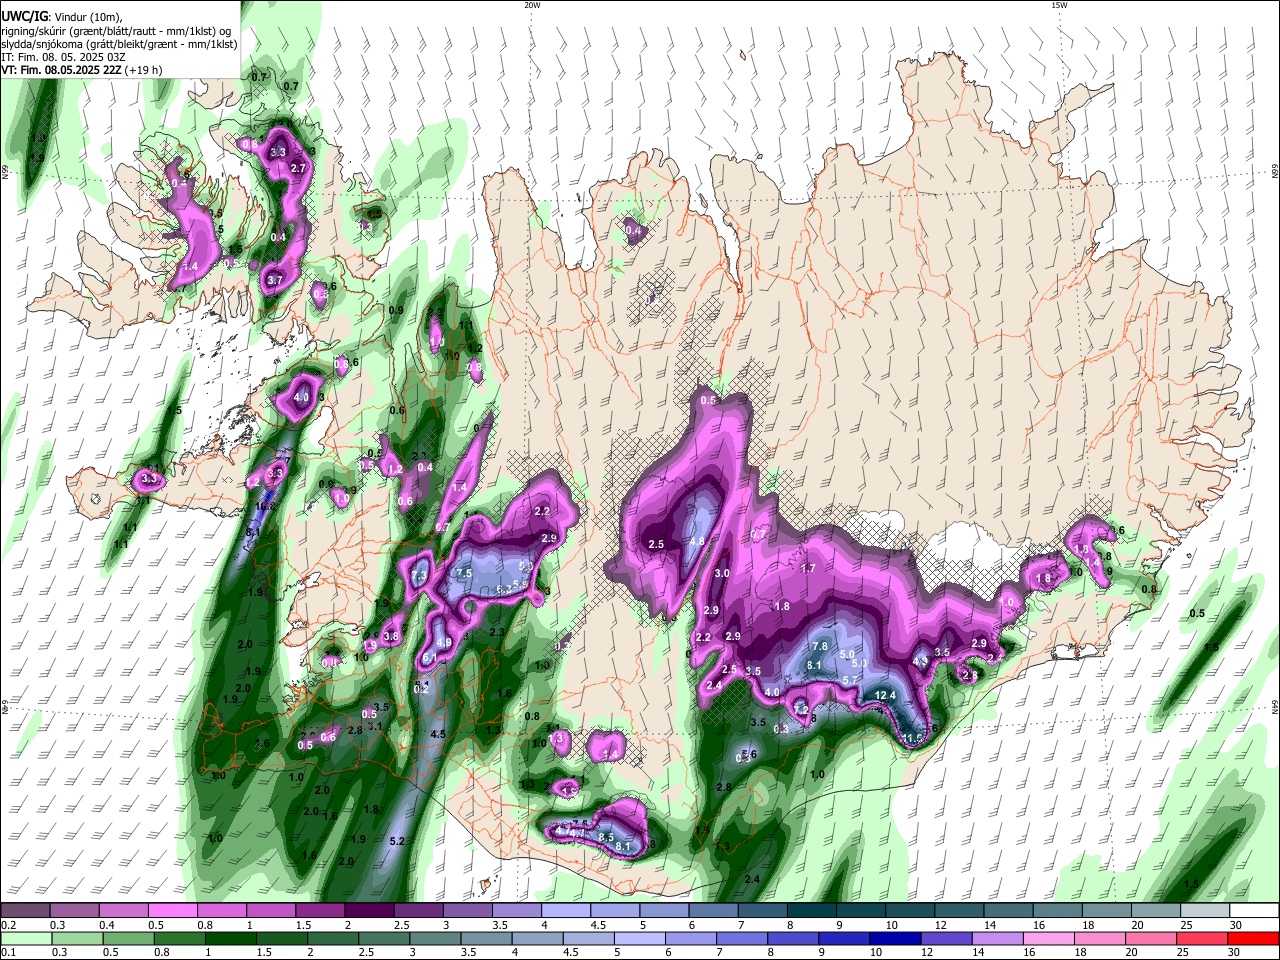The height and width of the screenshot is (960, 1280).
Task: Click the '3.0' value on the map
Action: click(722, 573)
